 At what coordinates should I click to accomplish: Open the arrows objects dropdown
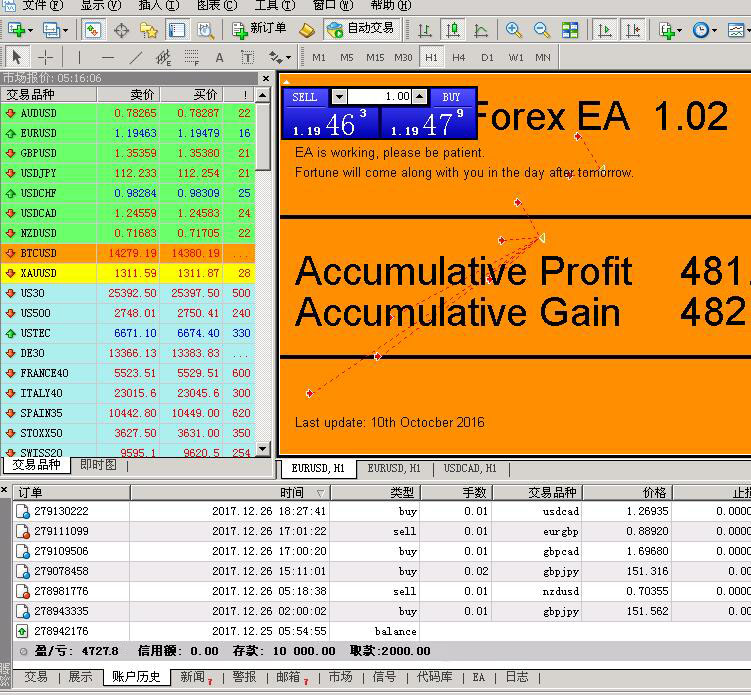coord(280,58)
